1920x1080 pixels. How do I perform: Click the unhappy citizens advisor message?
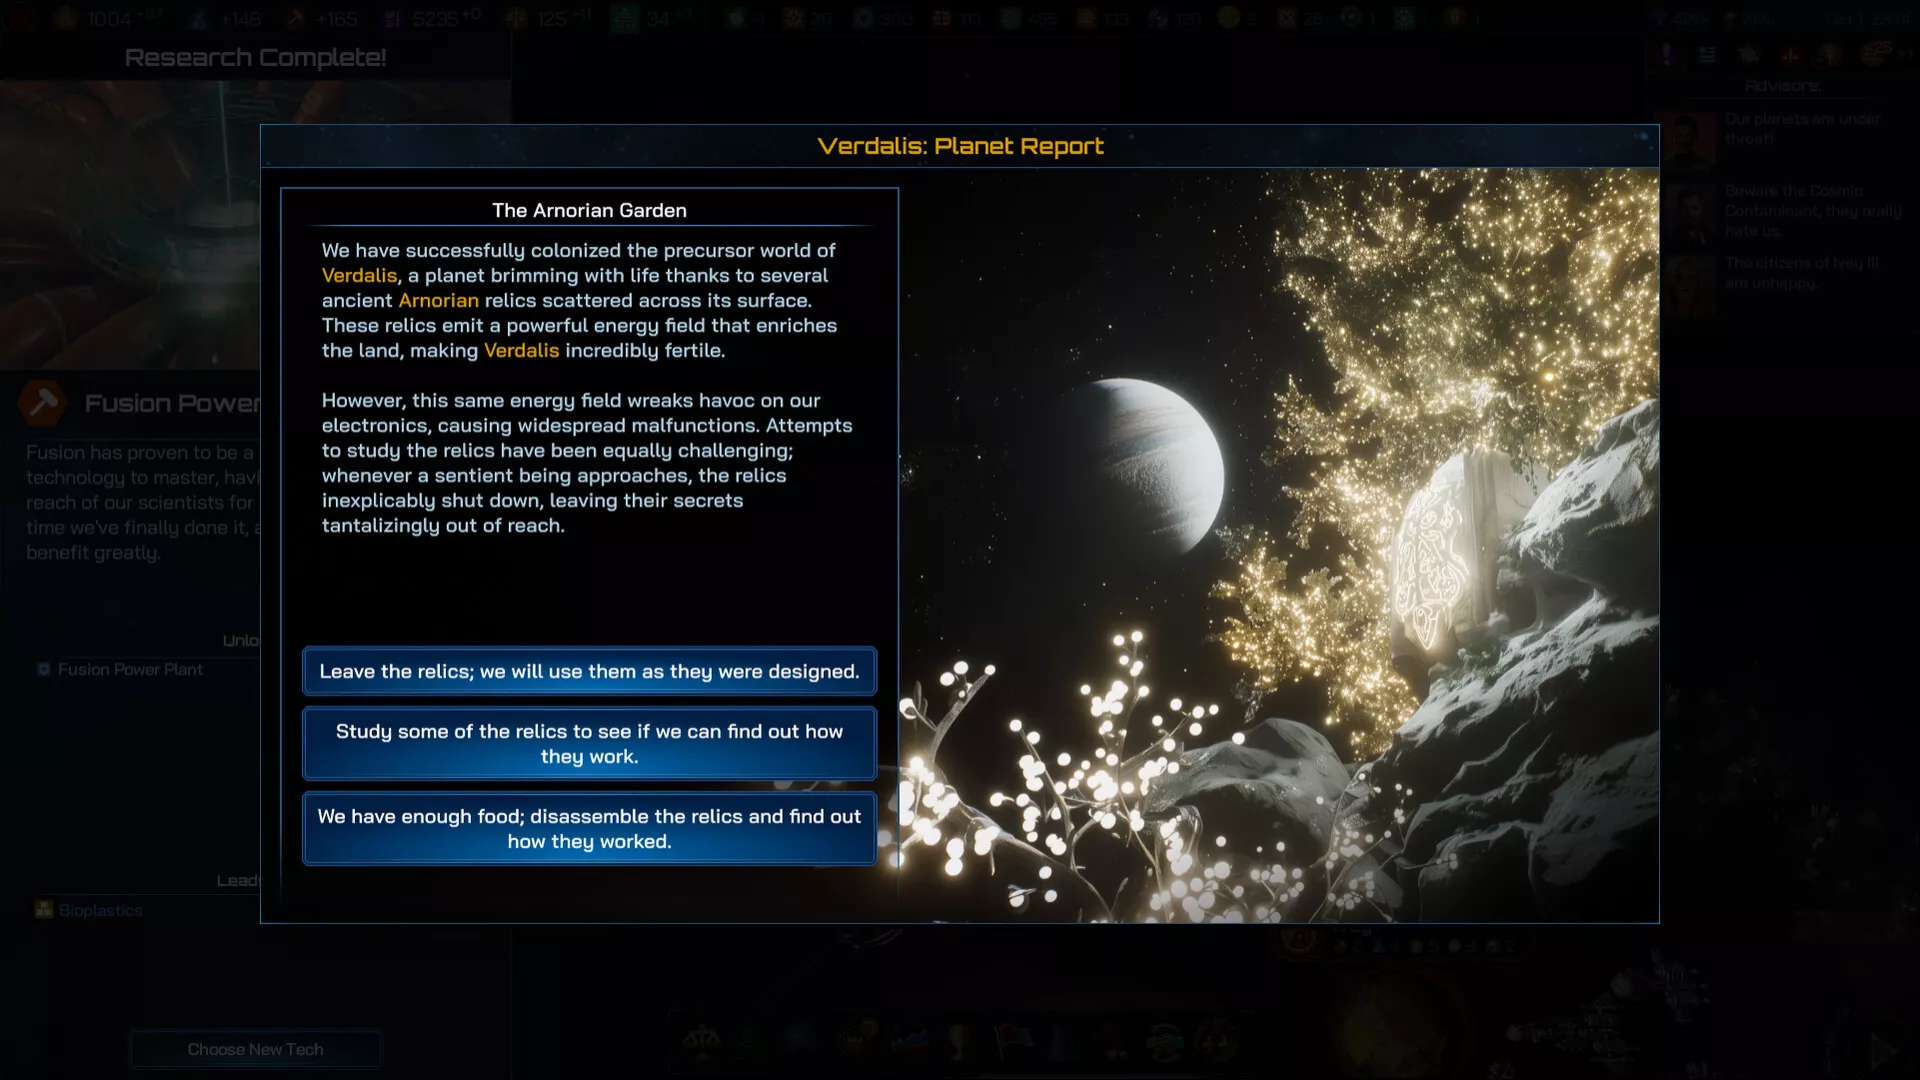[x=1800, y=273]
